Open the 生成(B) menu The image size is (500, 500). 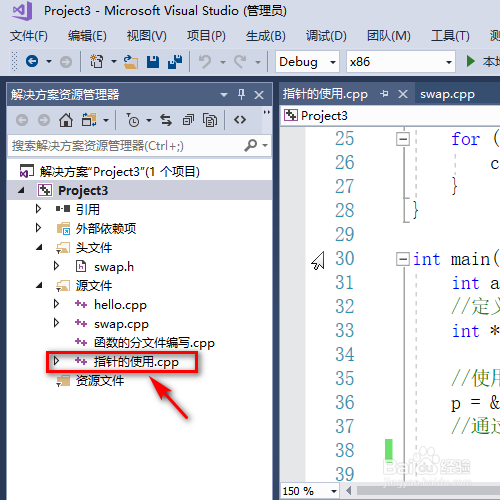click(x=266, y=36)
